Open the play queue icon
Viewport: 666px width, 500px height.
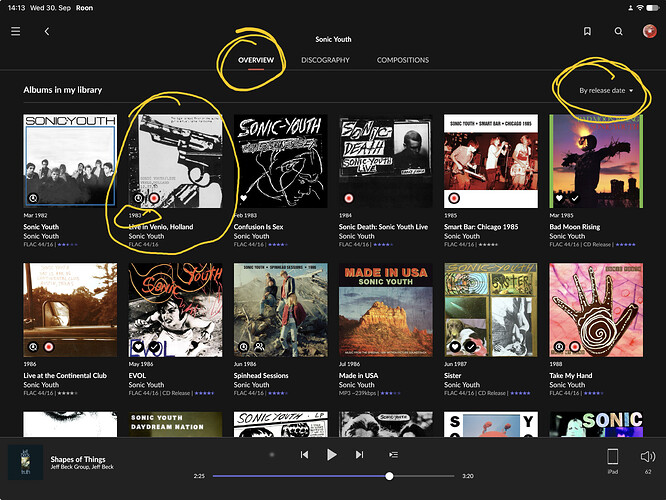pos(393,455)
